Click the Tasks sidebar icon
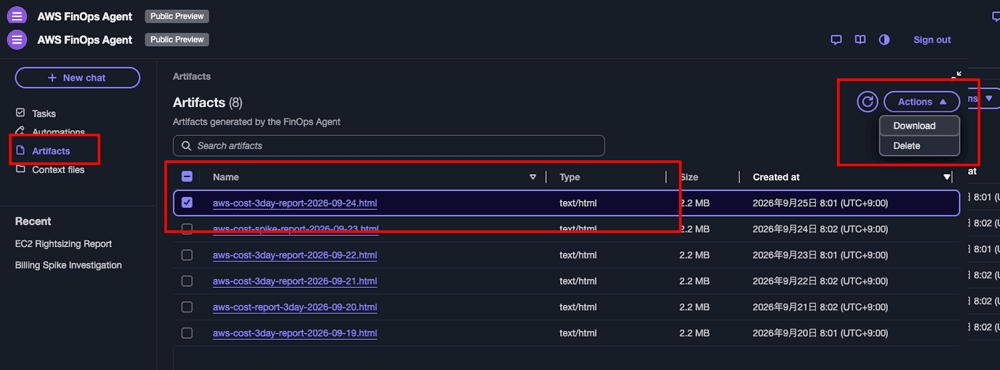The height and width of the screenshot is (370, 1000). pos(20,113)
